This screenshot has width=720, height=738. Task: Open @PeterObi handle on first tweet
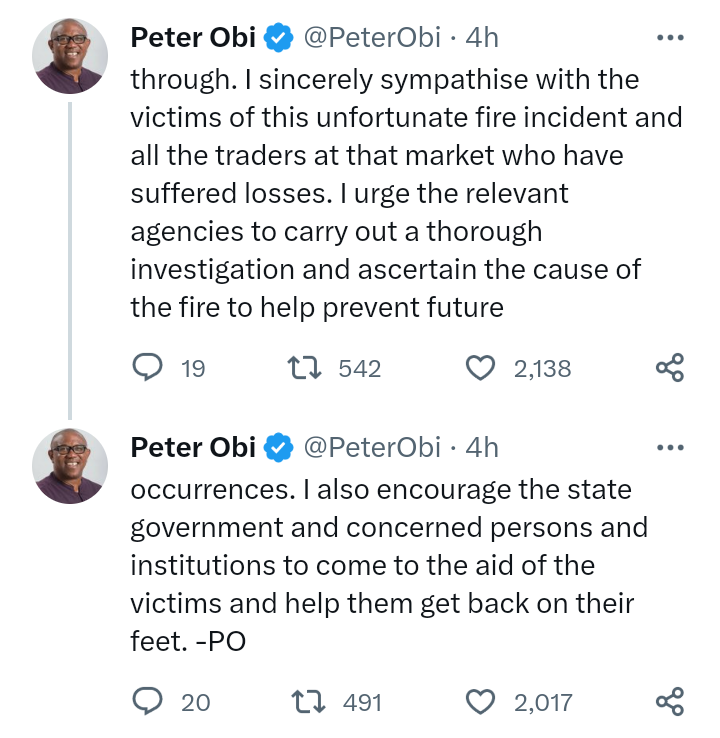click(370, 38)
